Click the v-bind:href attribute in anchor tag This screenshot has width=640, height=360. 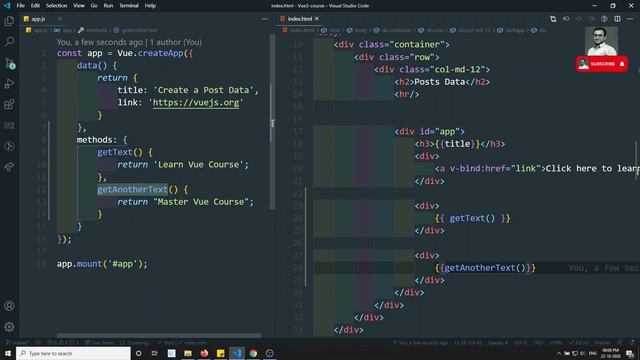[477, 169]
